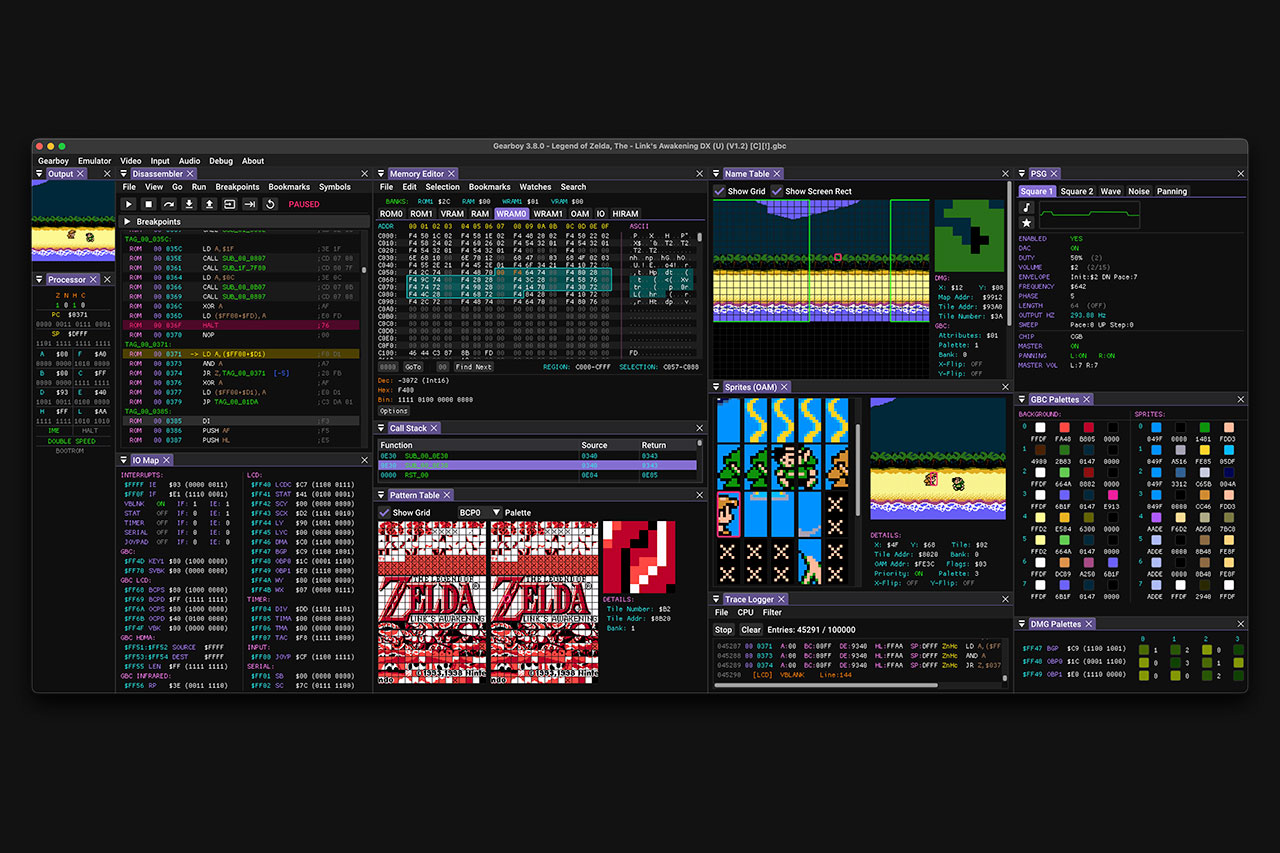Screen dimensions: 1280x853
Task: Select the Wave tab in PSG
Action: click(1111, 191)
